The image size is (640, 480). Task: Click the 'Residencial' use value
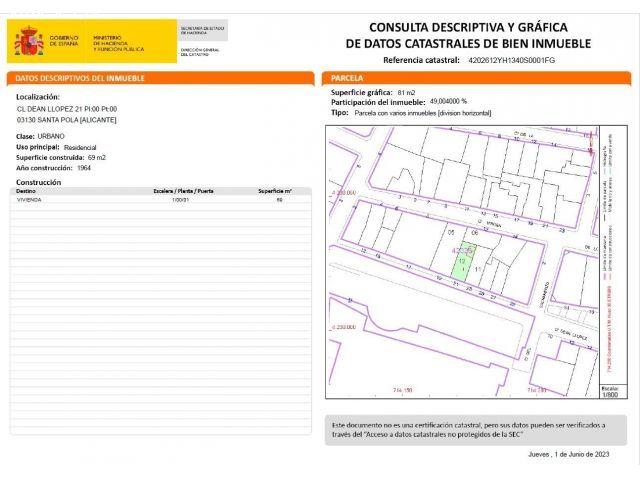[x=80, y=147]
